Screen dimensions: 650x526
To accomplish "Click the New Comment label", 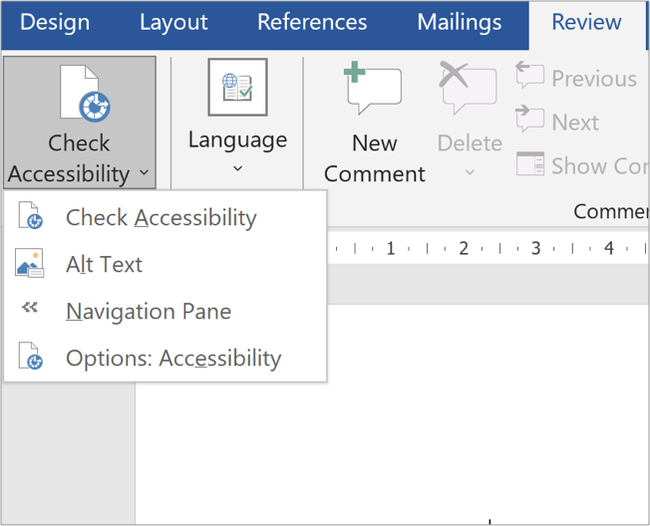I will pyautogui.click(x=374, y=158).
